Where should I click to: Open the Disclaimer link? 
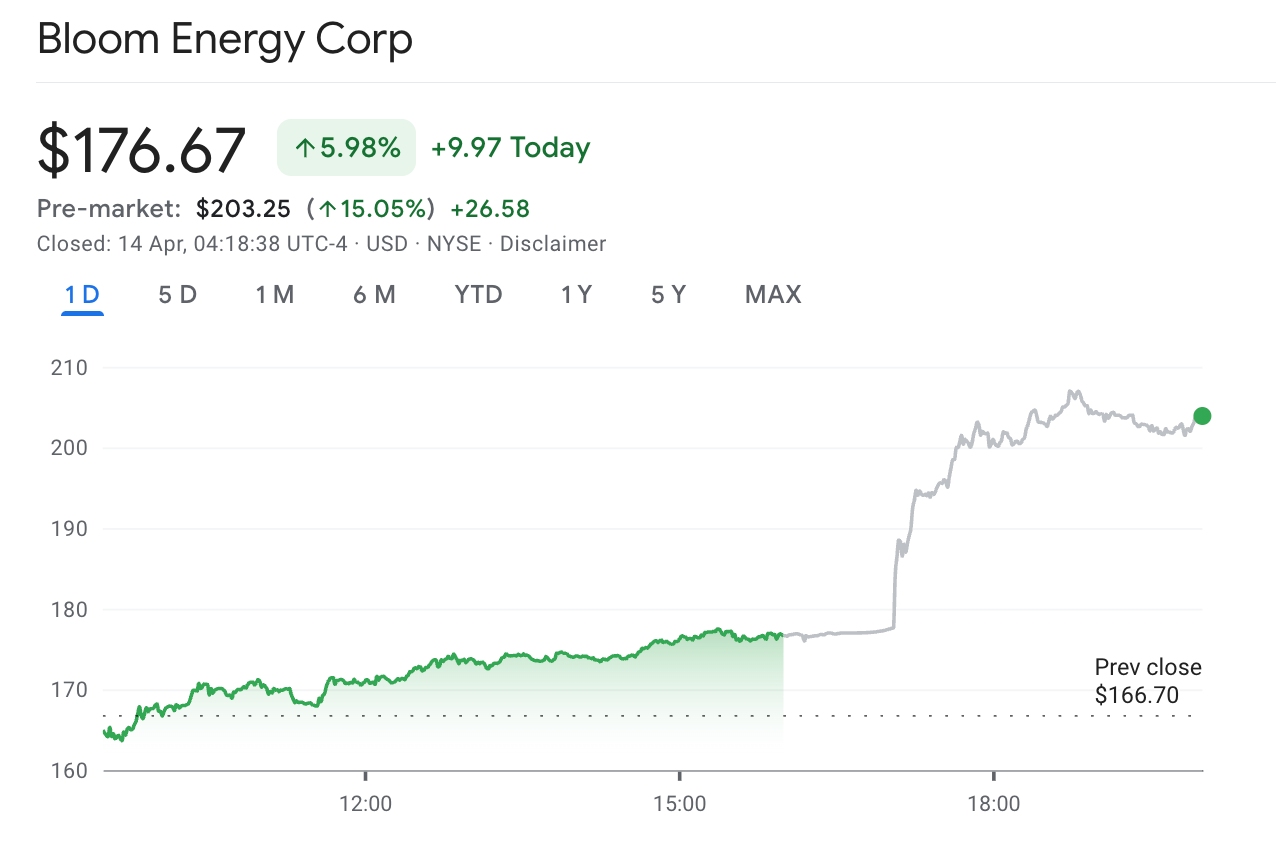click(553, 243)
